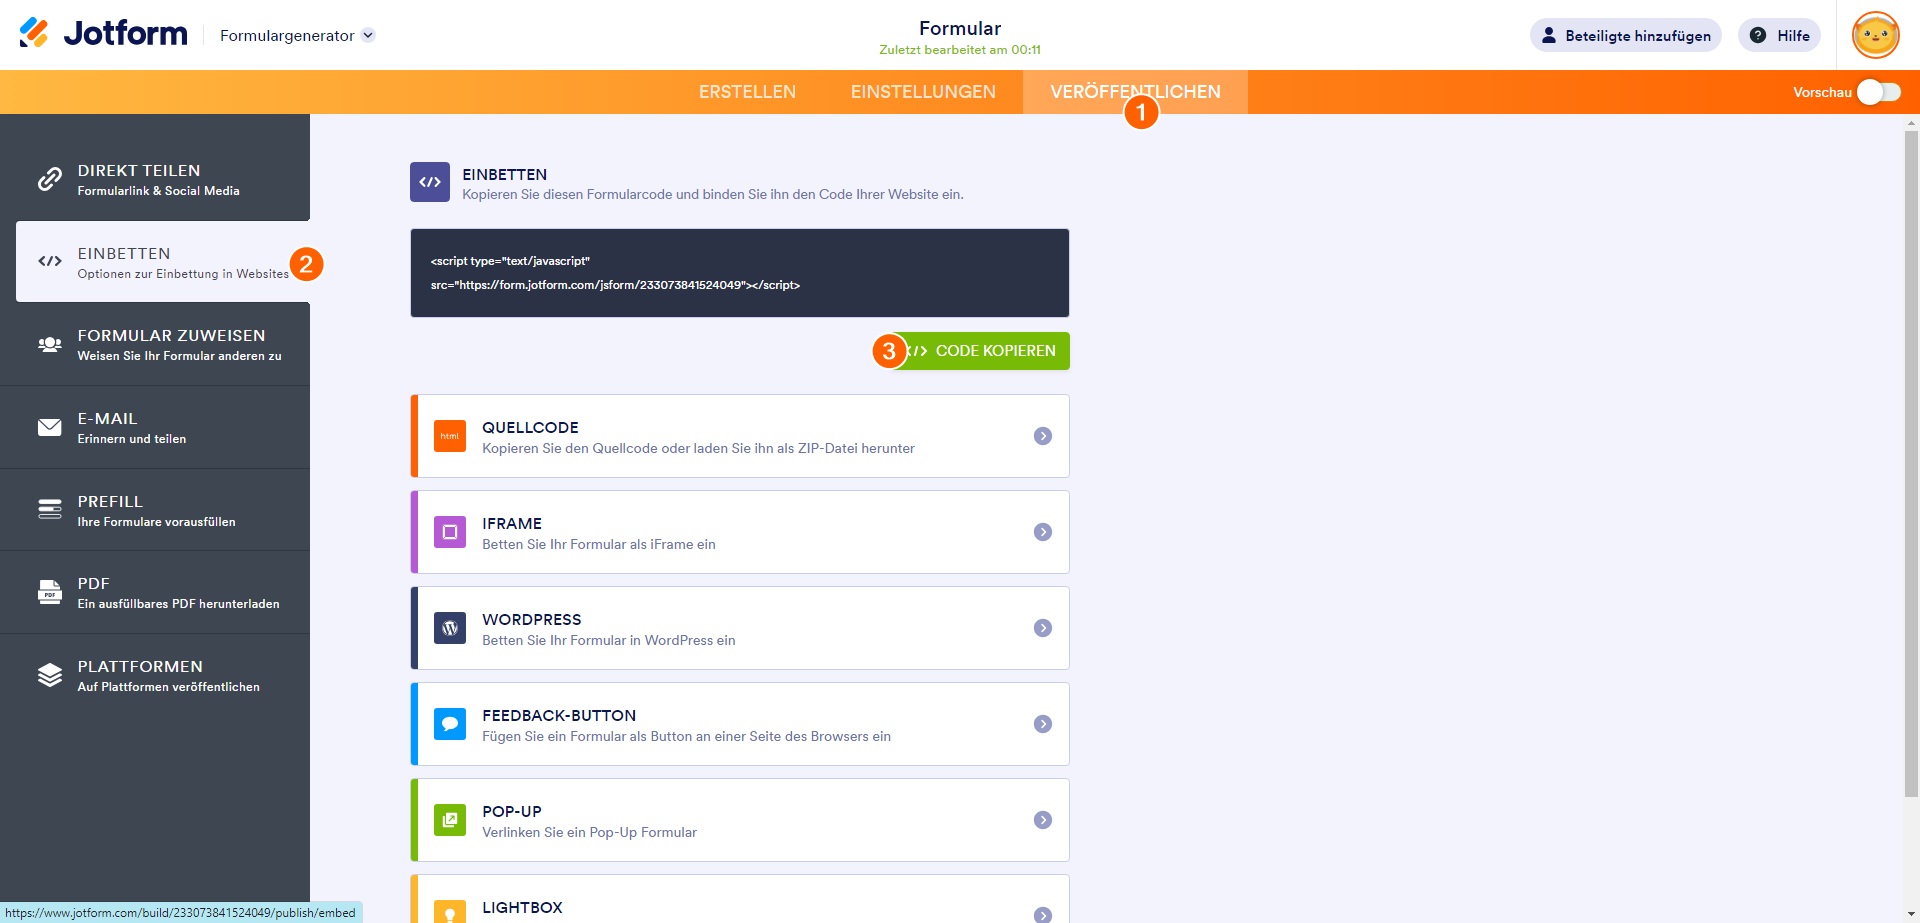Open E-Mail in the sidebar
The image size is (1920, 923).
(155, 427)
